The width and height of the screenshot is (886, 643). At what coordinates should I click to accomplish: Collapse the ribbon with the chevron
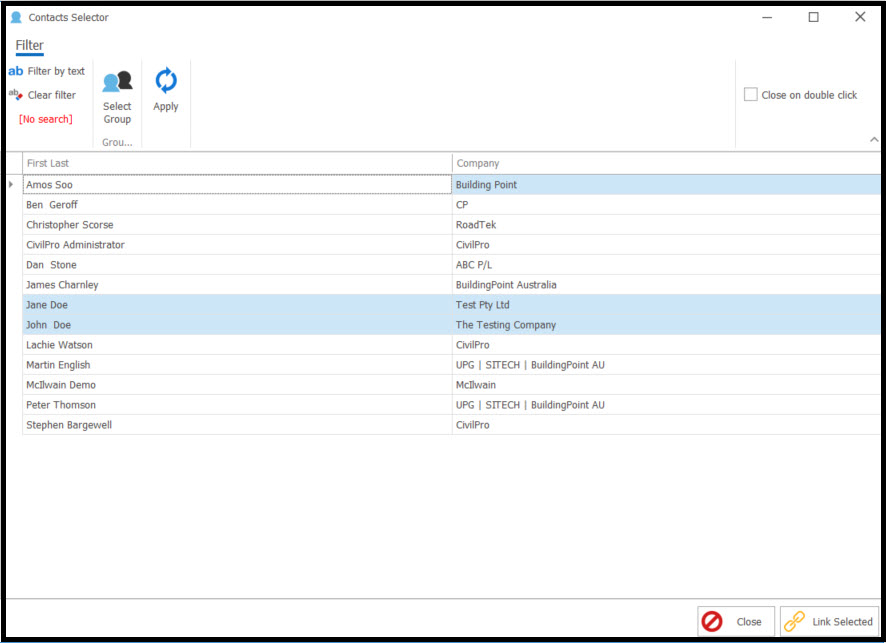[x=874, y=140]
